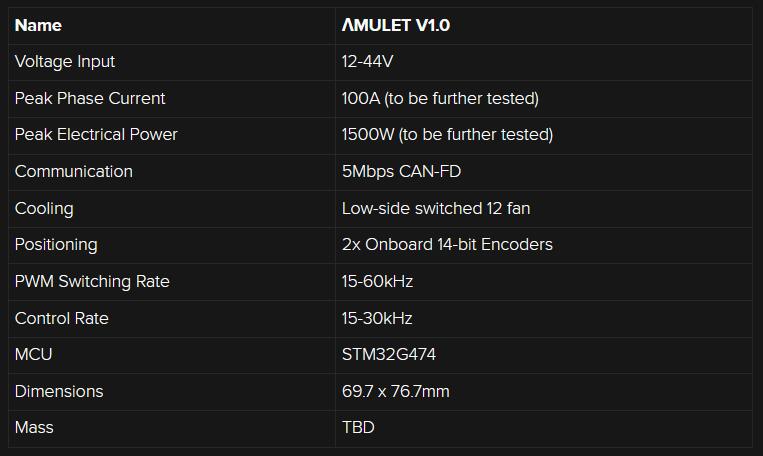Click the "Name" header cell
763x456 pixels.
[38, 25]
